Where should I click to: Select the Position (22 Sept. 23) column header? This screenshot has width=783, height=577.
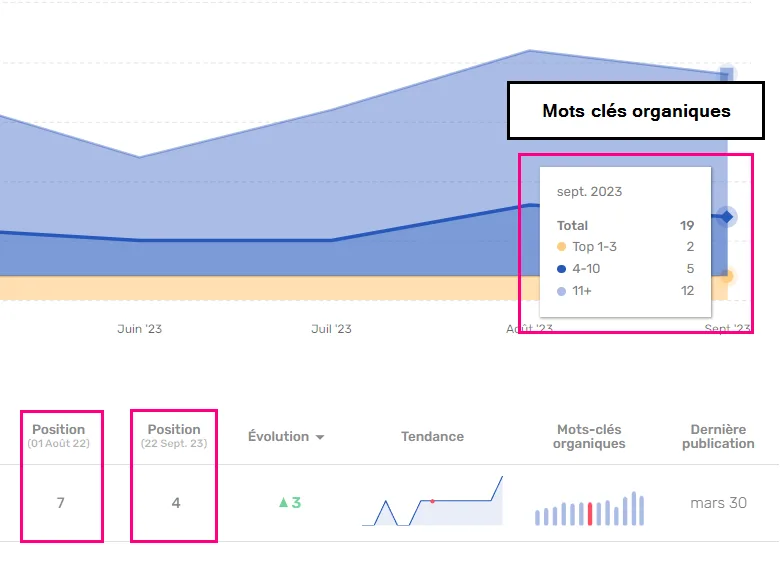click(174, 436)
